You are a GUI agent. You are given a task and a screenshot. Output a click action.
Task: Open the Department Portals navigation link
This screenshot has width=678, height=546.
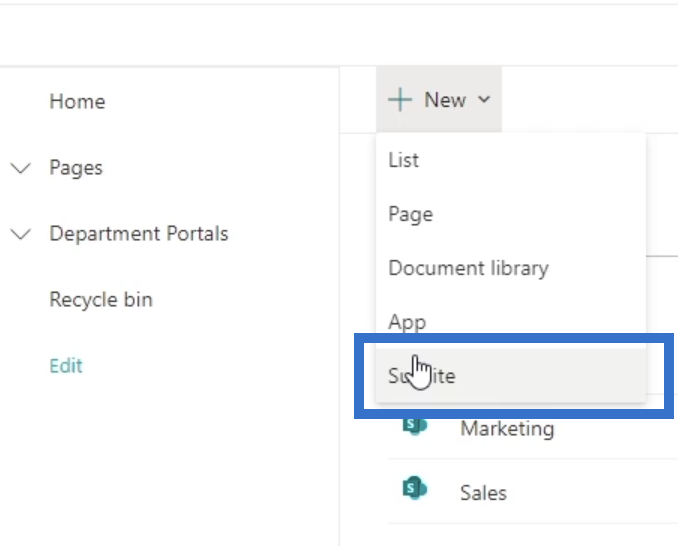(x=139, y=234)
